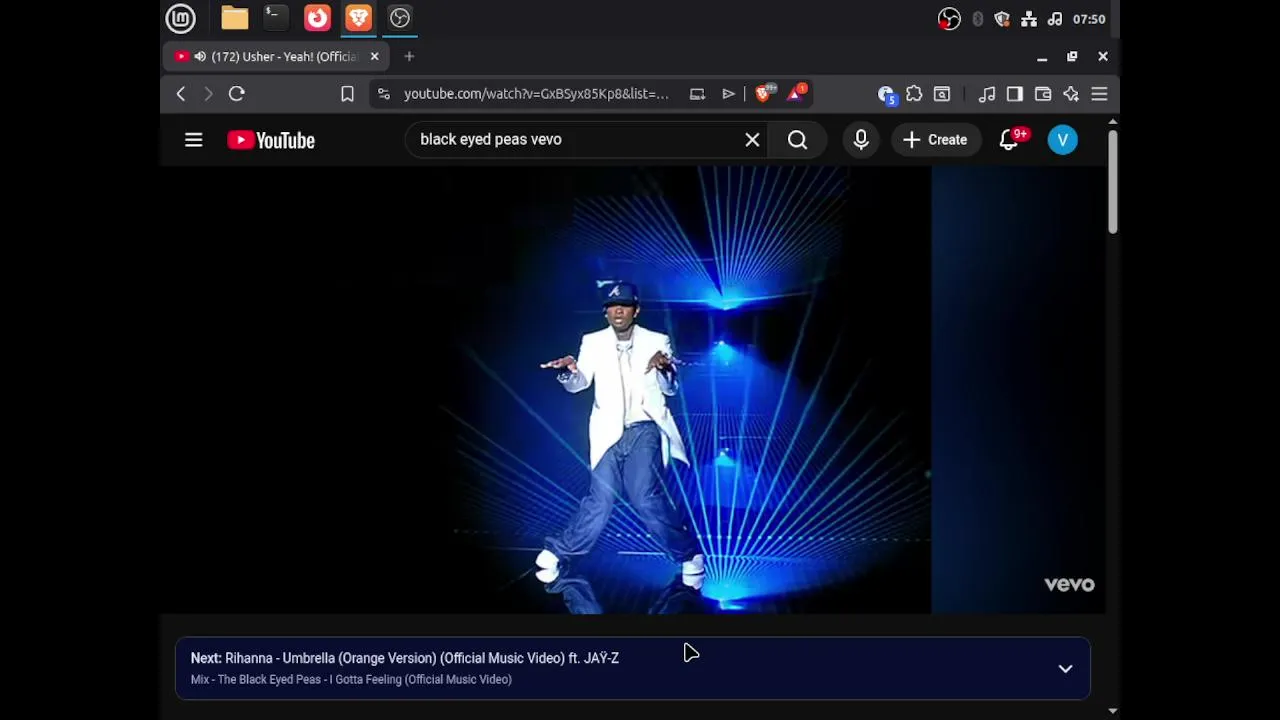Screen dimensions: 1280x720
Task: Click Mix - The Black Eyed Peas playlist text
Action: pos(351,680)
